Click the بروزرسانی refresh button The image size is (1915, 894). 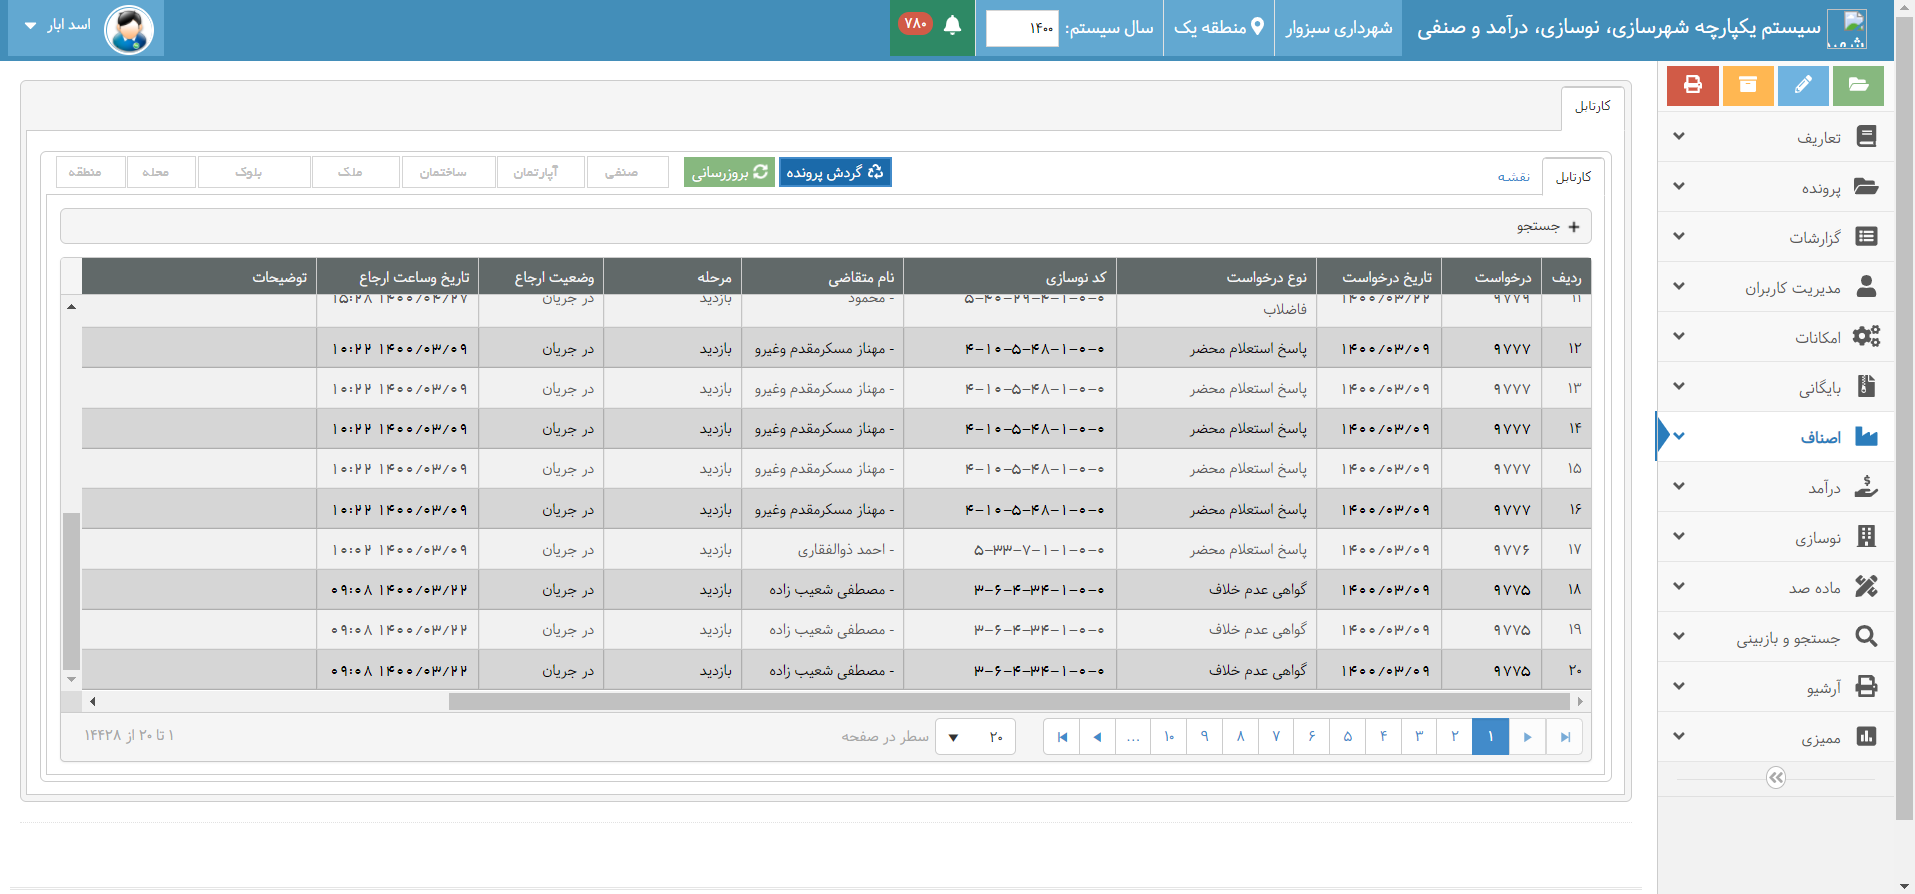729,172
